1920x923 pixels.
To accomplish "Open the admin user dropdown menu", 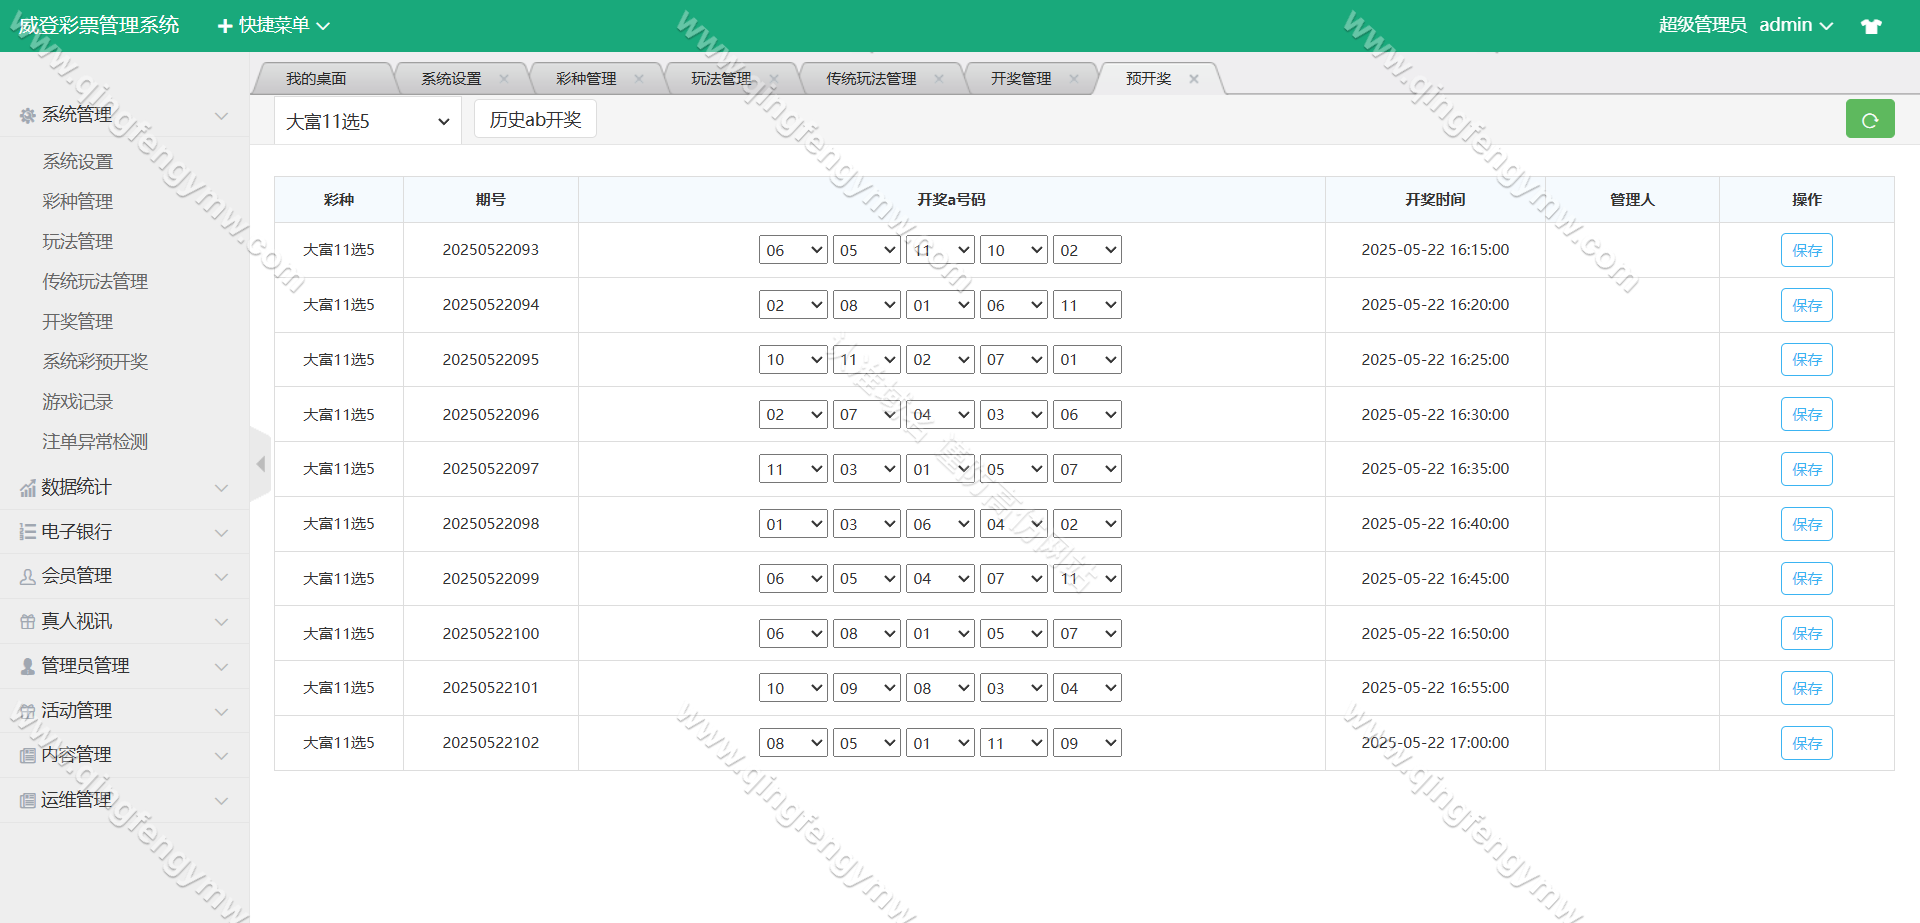I will click(1795, 25).
